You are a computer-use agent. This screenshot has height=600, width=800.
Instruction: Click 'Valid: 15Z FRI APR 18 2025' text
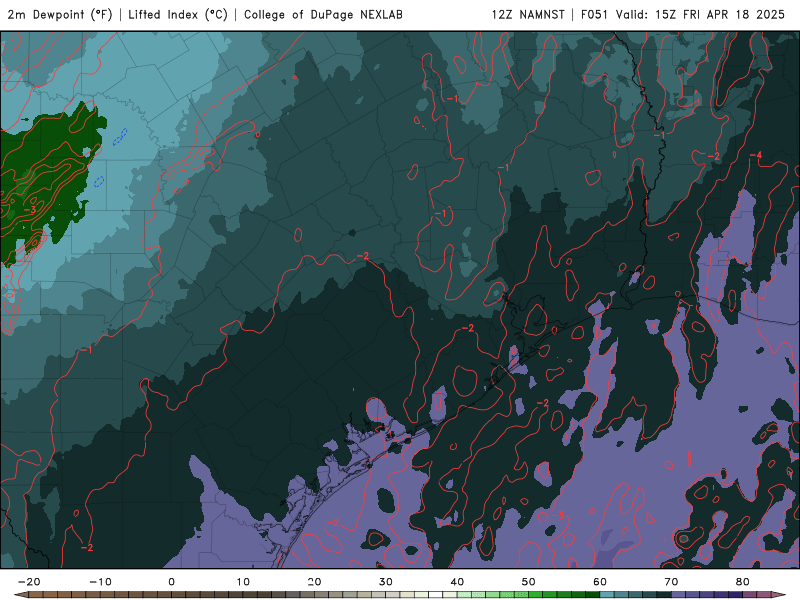point(700,15)
